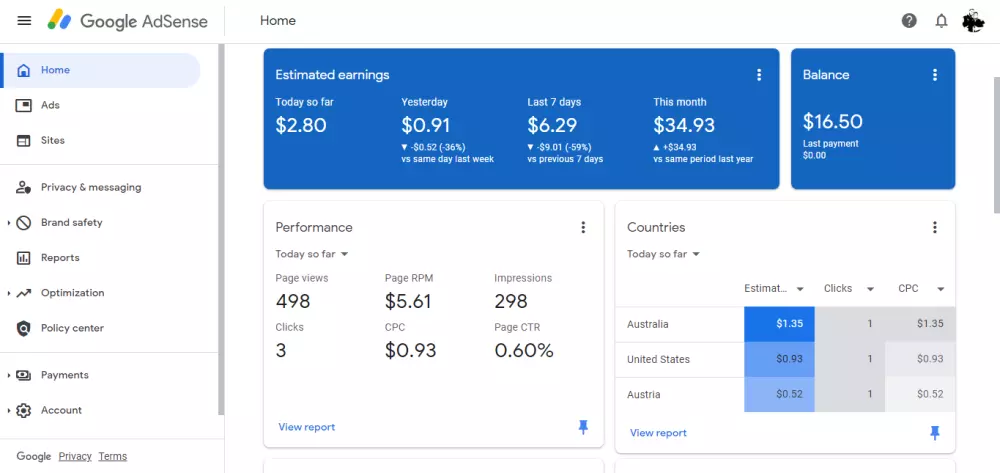Screen dimensions: 1000x473
Task: Open Countries card options menu
Action: point(935,227)
